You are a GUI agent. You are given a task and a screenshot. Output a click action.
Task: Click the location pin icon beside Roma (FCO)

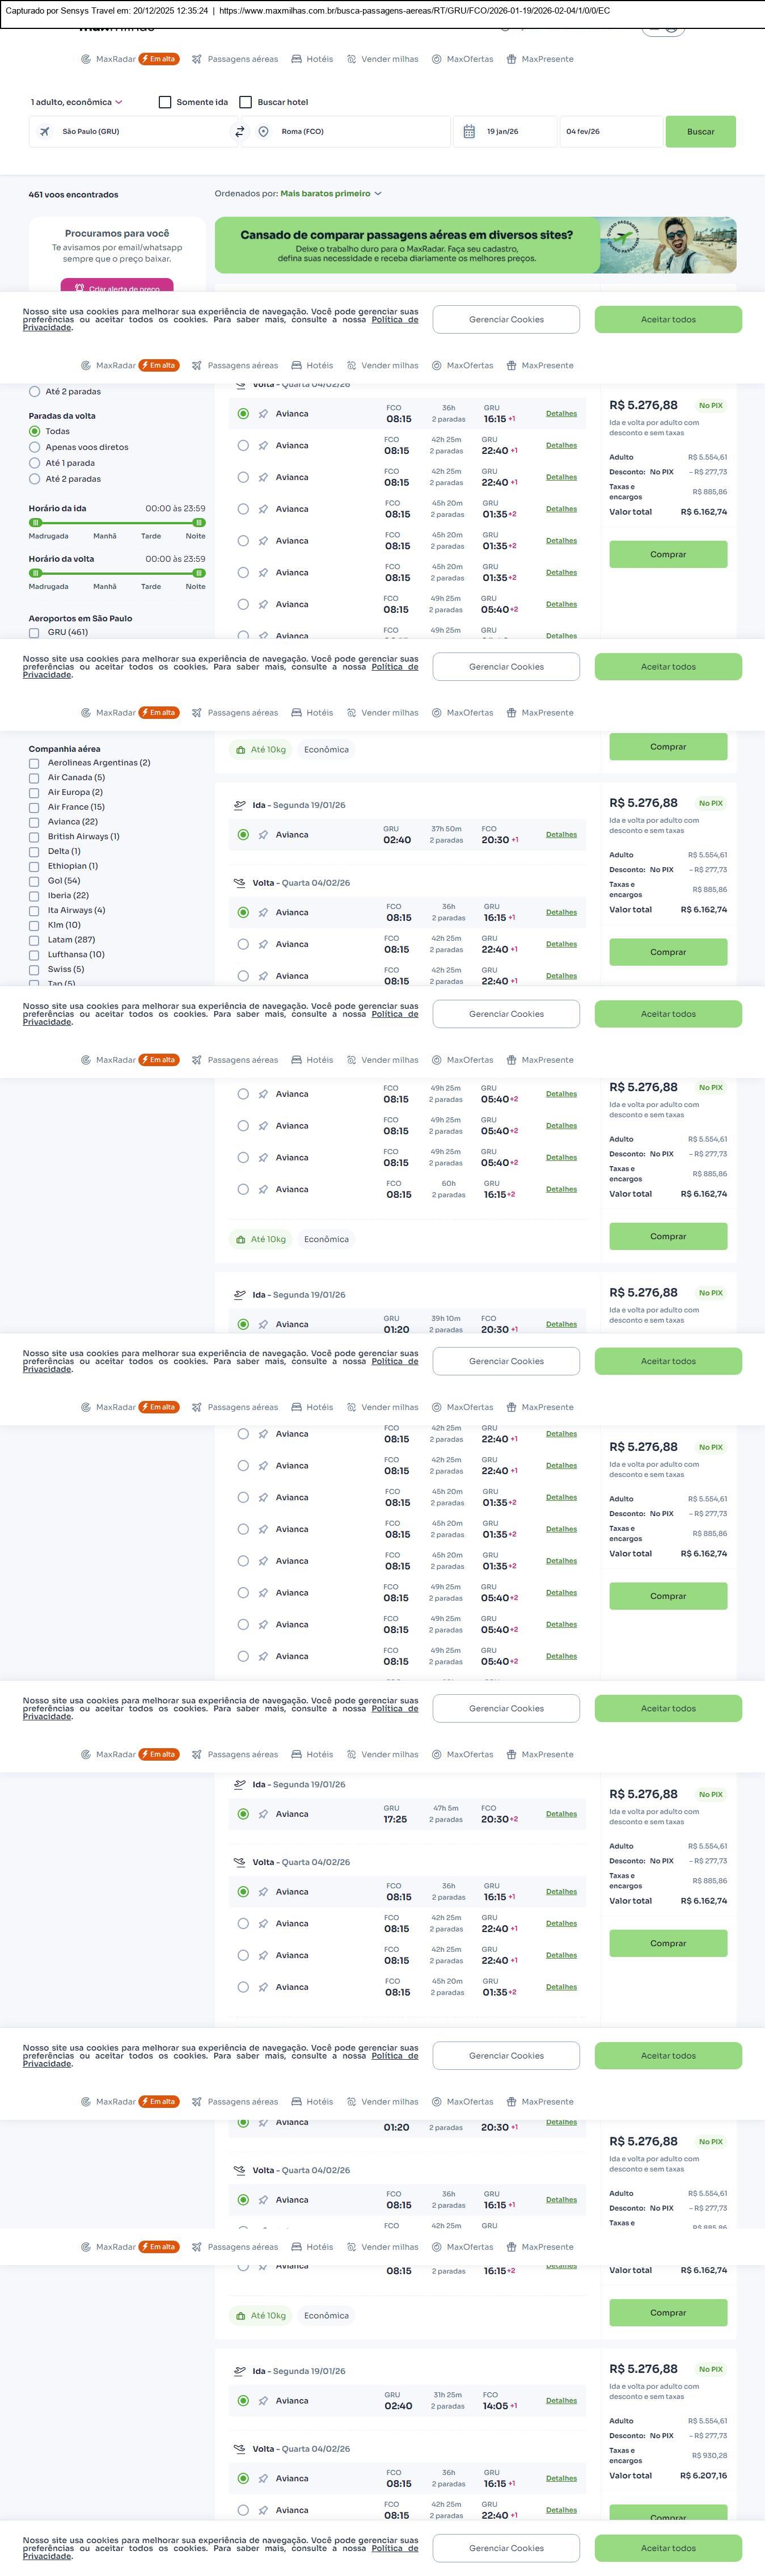tap(263, 131)
